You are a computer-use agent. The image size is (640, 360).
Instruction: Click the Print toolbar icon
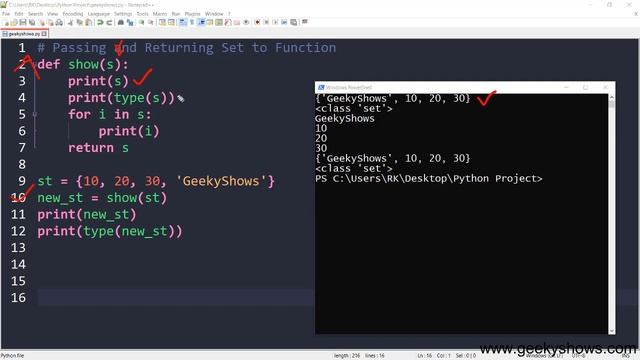click(59, 22)
